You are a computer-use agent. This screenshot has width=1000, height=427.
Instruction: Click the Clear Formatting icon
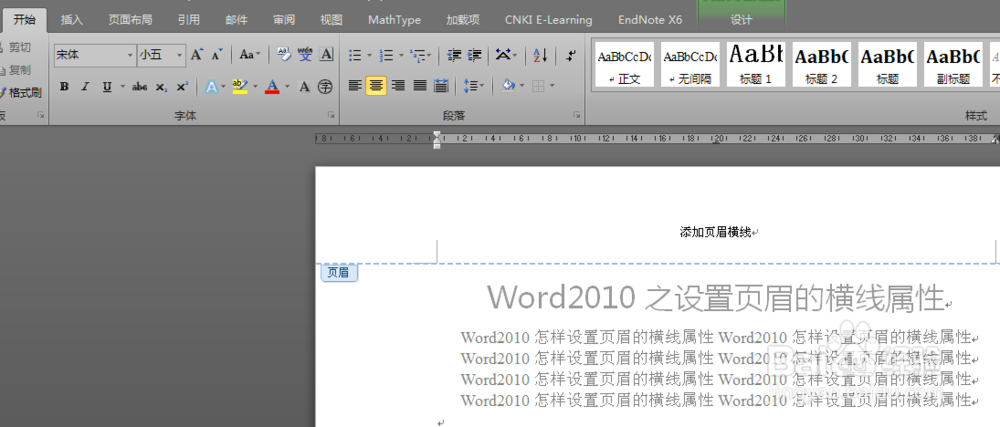point(284,55)
